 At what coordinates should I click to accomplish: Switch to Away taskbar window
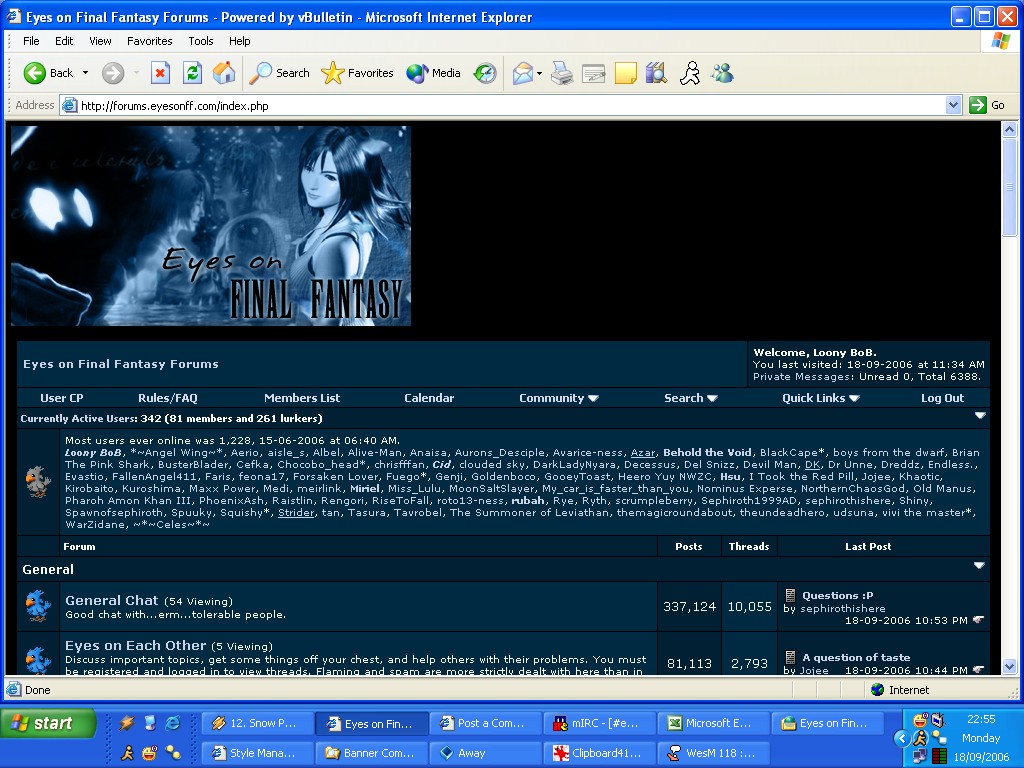(485, 753)
